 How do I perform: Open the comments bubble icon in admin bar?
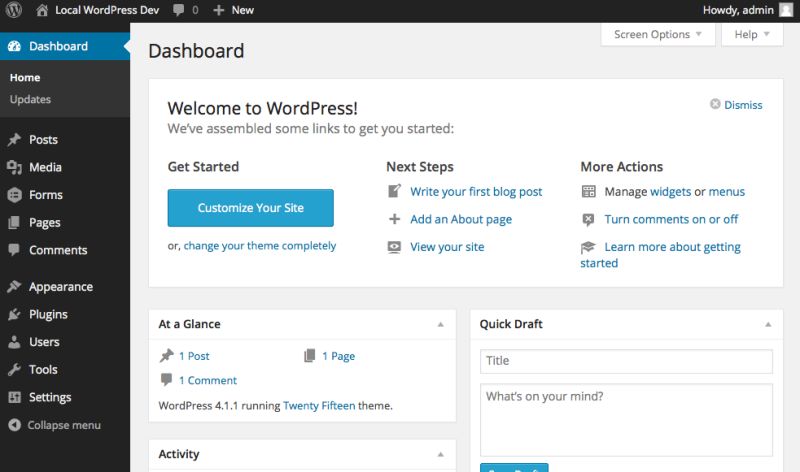[178, 10]
